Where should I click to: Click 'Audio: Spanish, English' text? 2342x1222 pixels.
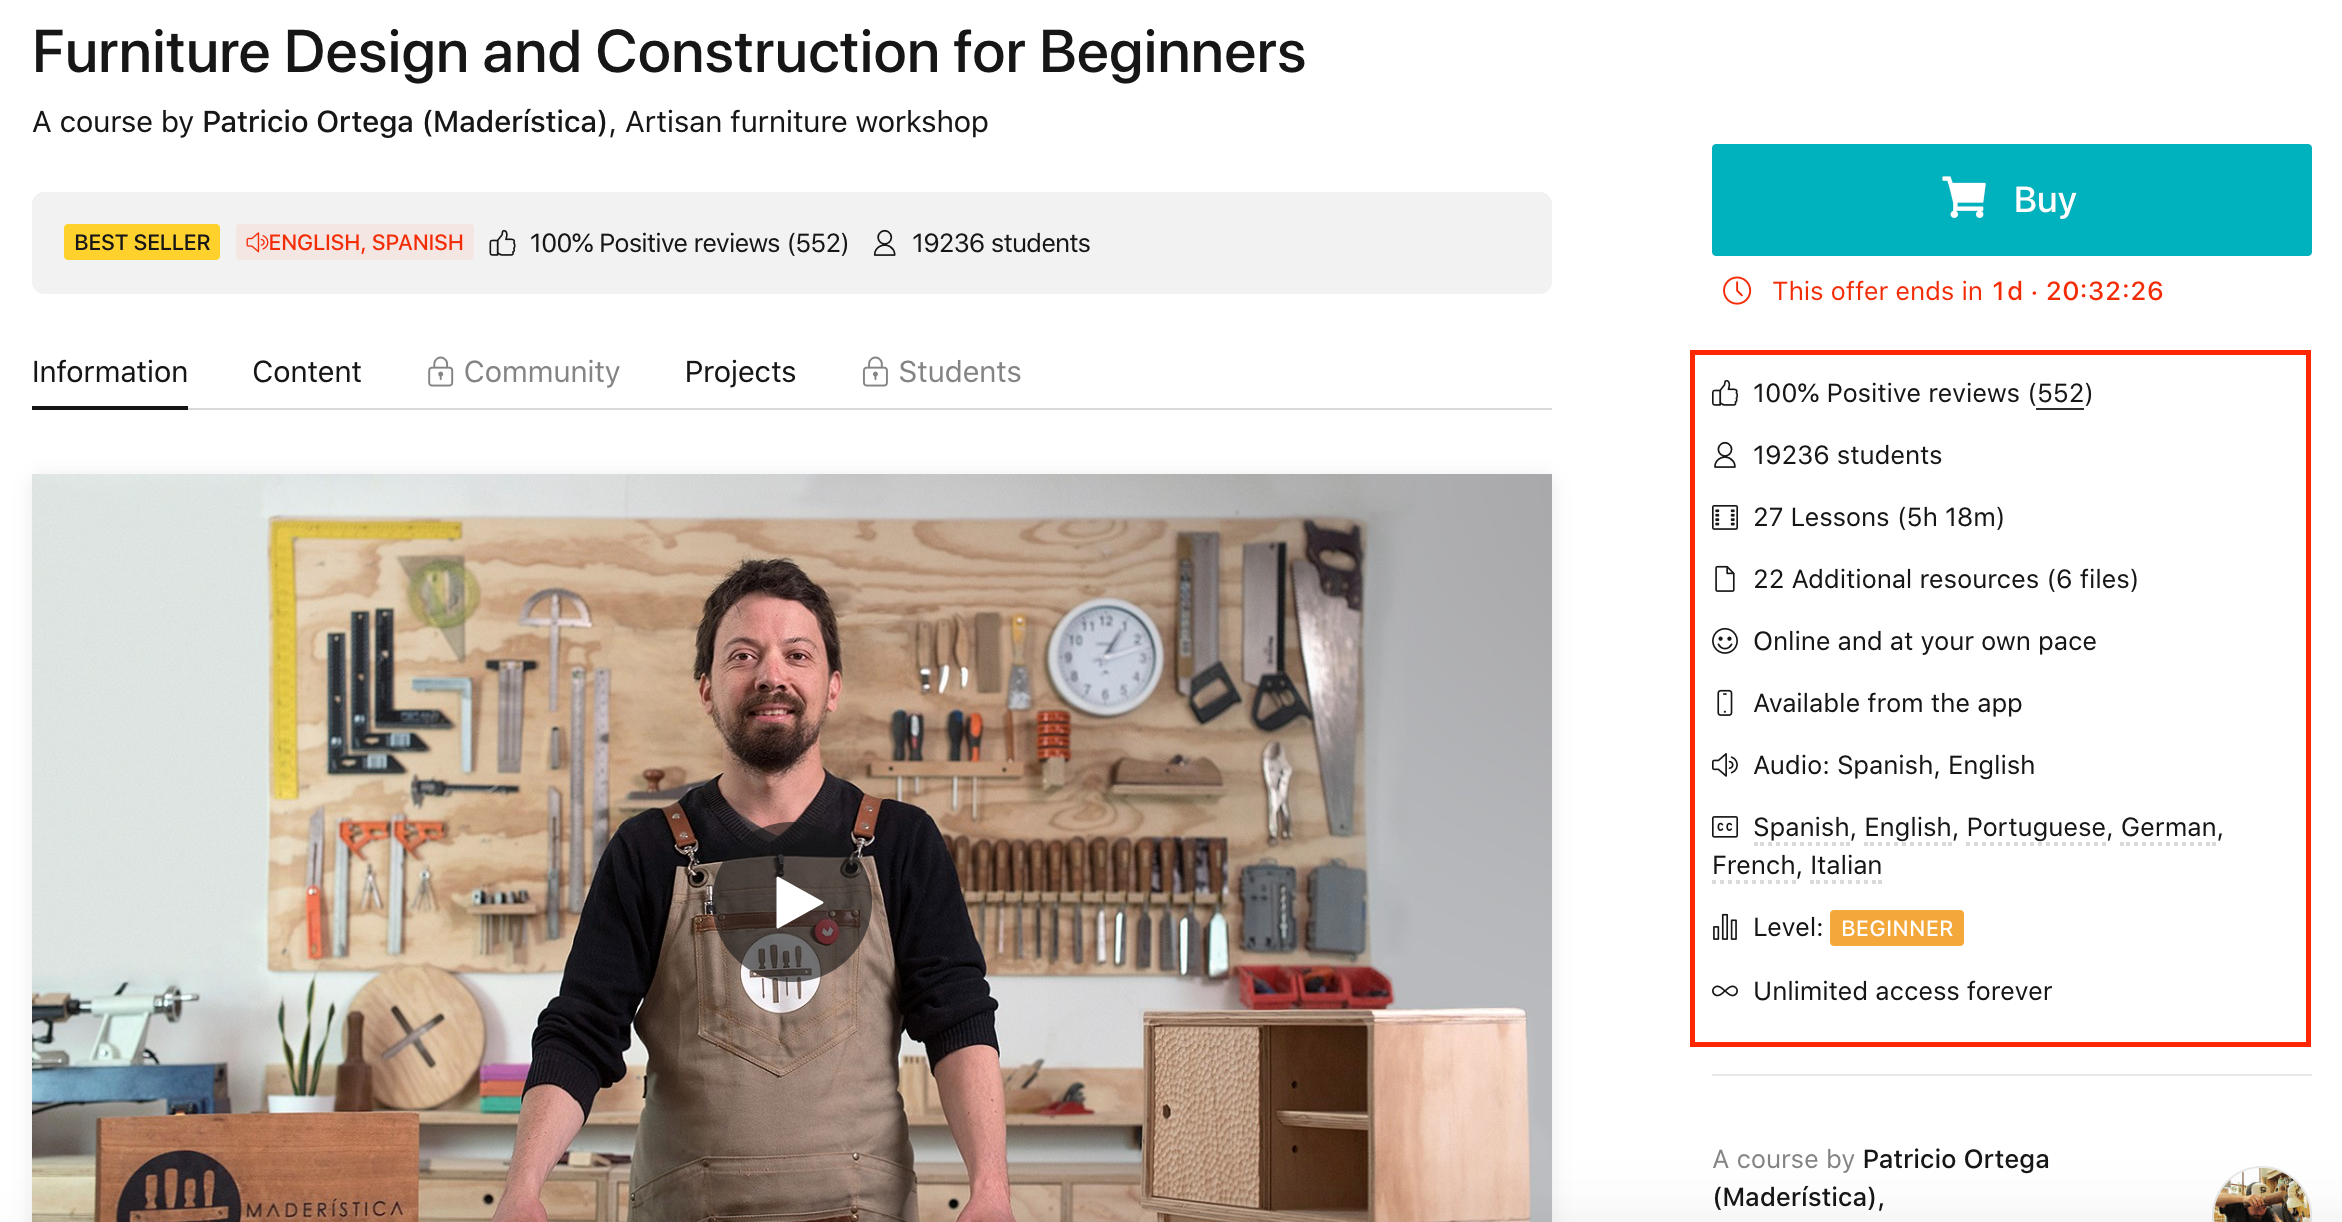1894,765
